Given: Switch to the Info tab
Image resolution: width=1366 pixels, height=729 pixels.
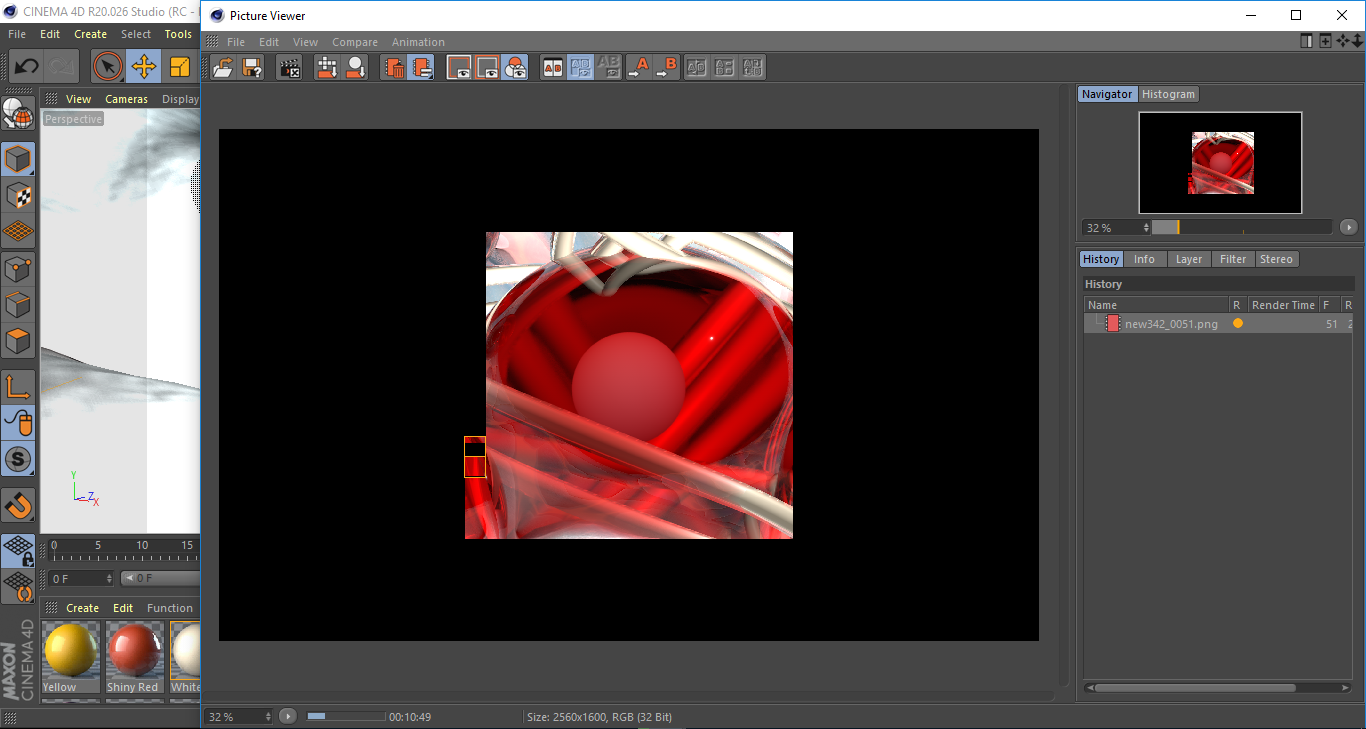Looking at the screenshot, I should pyautogui.click(x=1144, y=259).
